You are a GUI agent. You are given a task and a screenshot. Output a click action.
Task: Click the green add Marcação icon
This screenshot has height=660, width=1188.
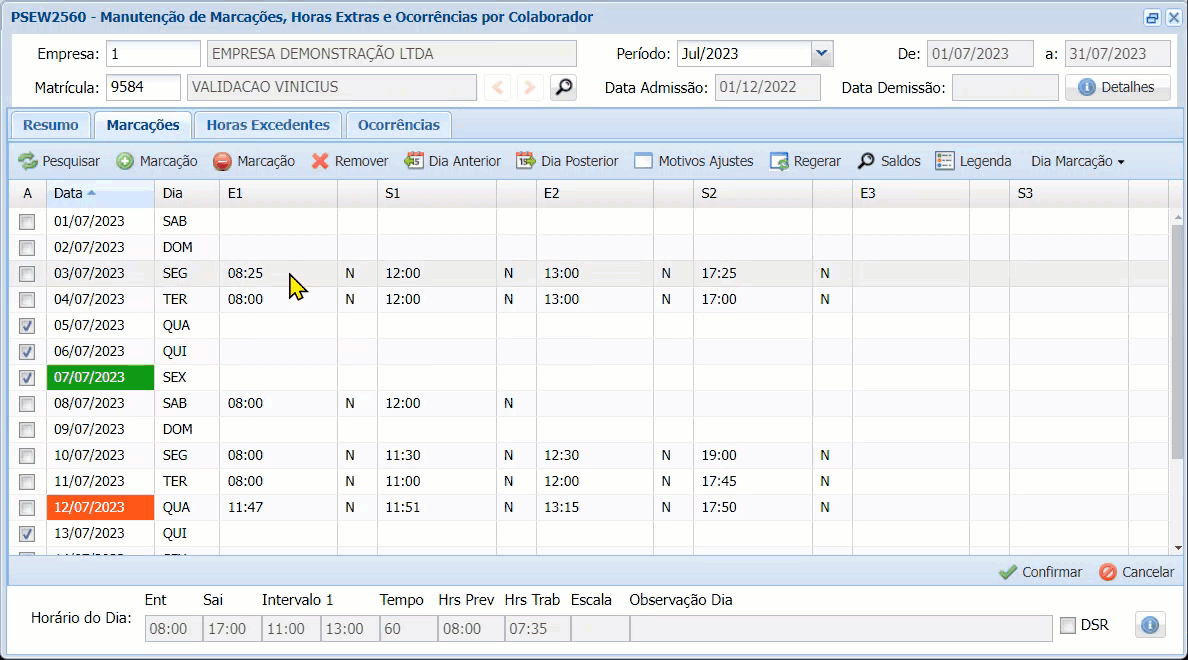[x=125, y=161]
